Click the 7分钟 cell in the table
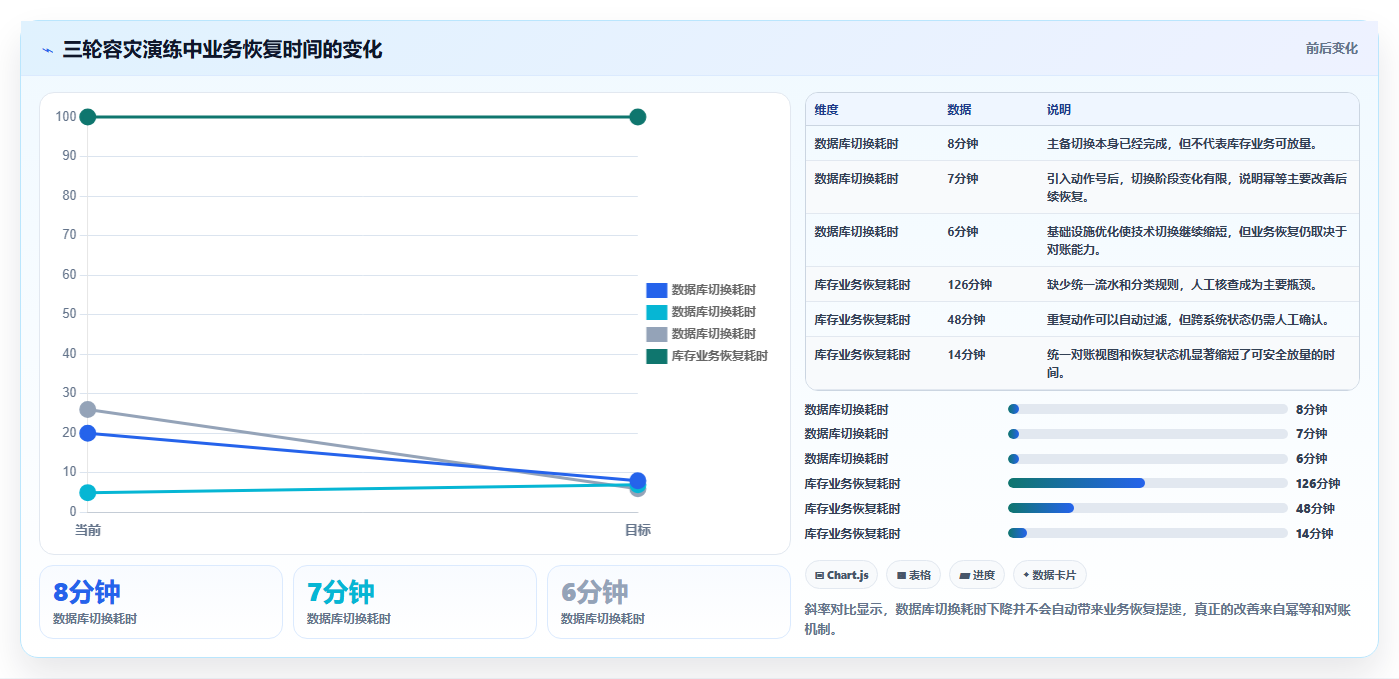 pos(963,179)
